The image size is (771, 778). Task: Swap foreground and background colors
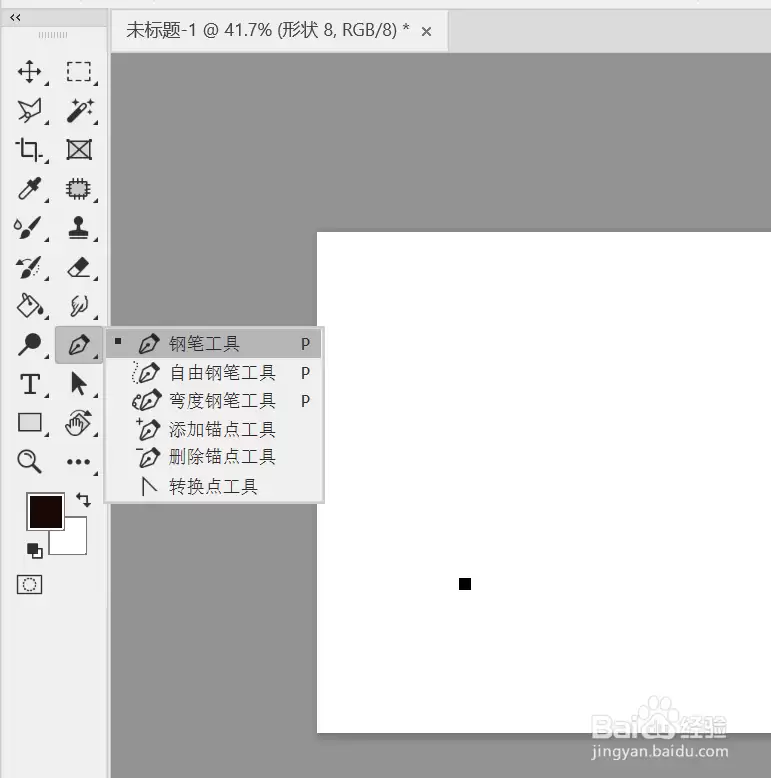83,499
